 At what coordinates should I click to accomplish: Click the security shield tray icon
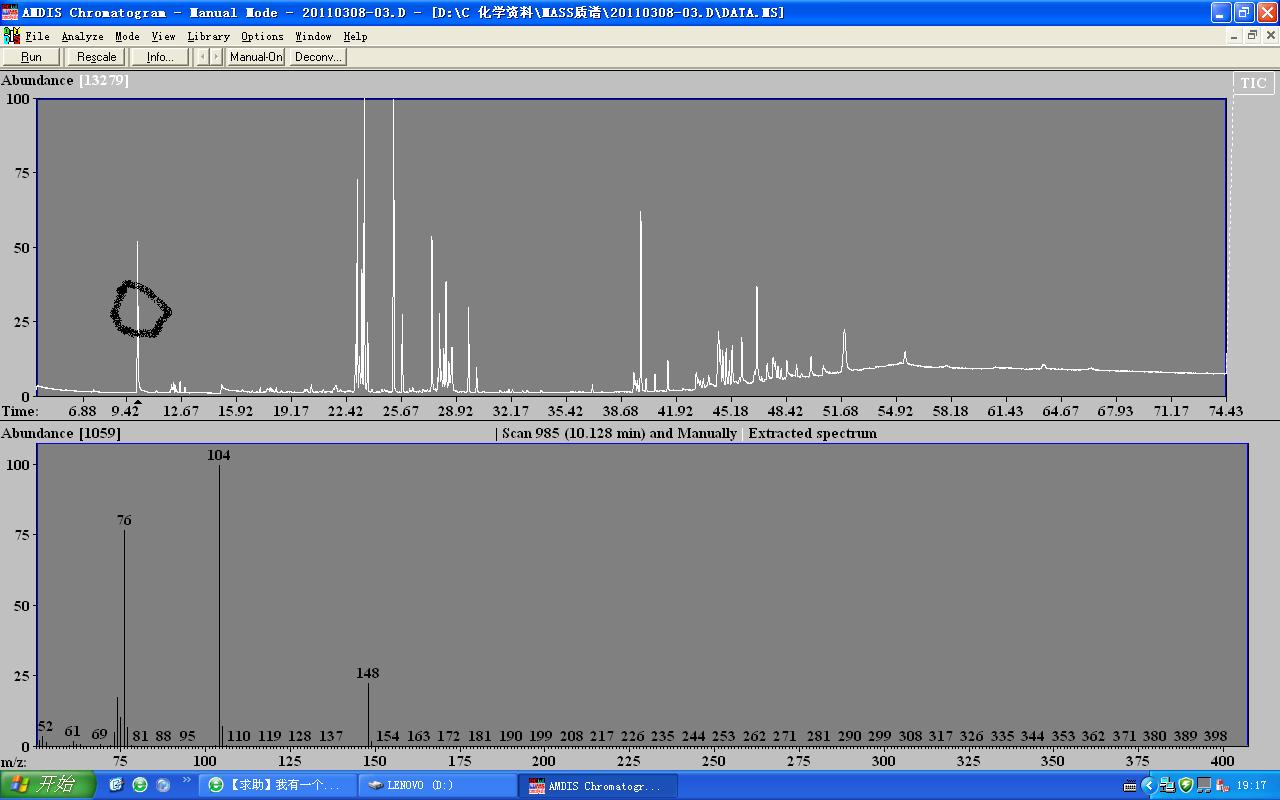pyautogui.click(x=1186, y=785)
